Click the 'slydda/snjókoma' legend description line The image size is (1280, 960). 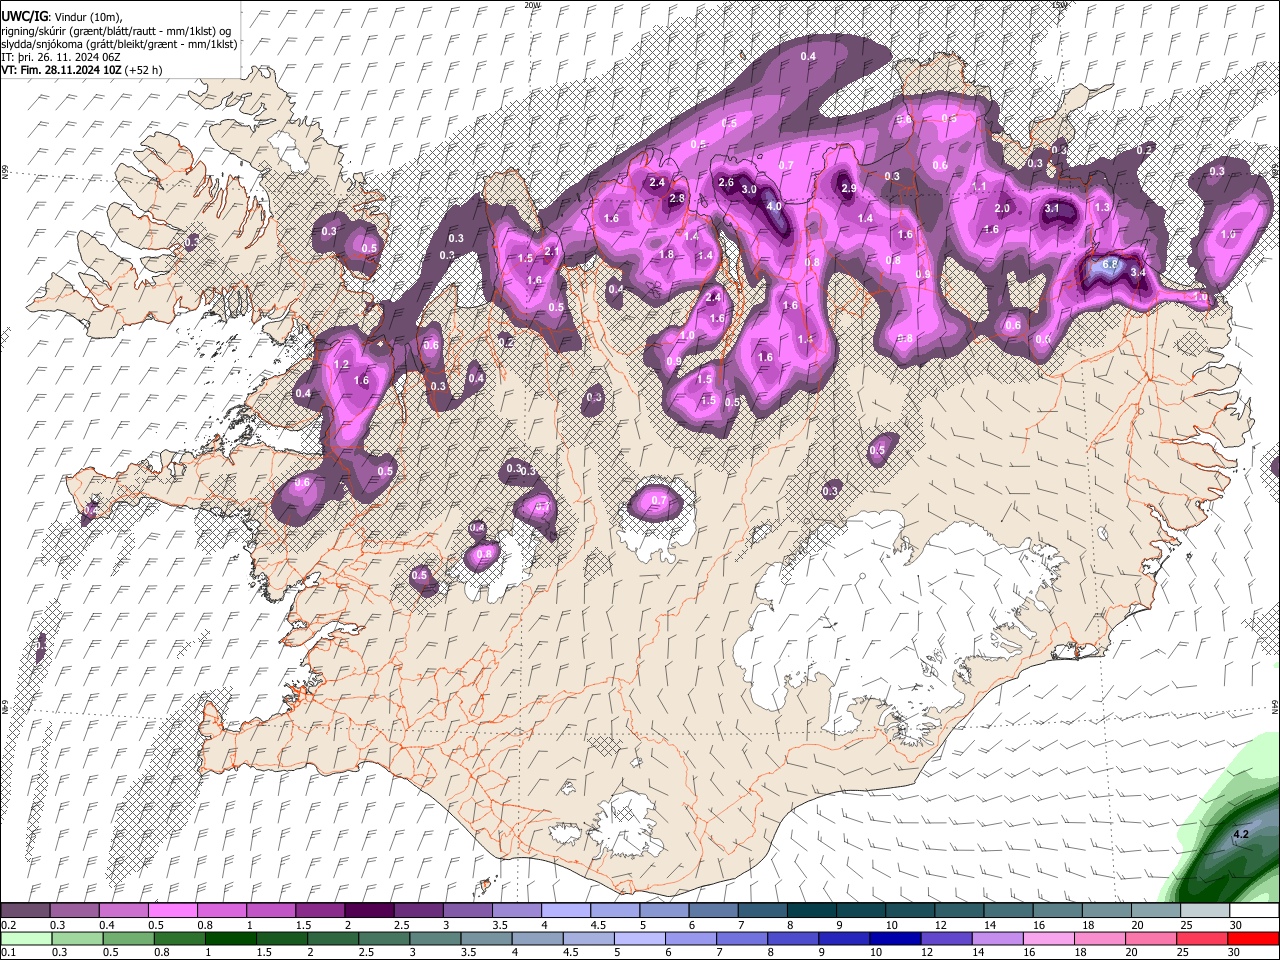point(119,44)
